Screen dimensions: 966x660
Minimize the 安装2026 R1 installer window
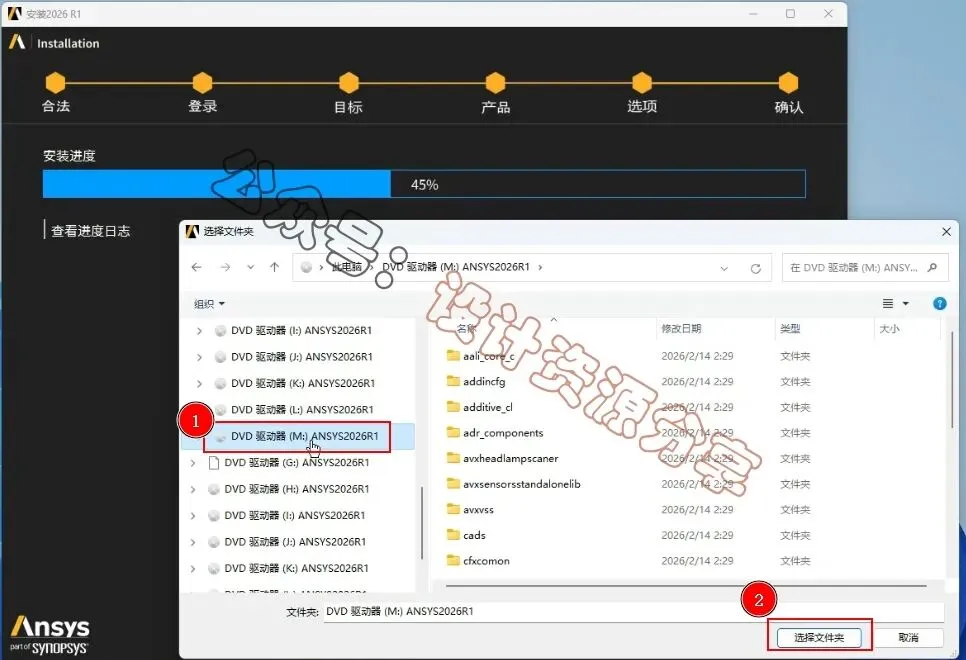(x=753, y=14)
